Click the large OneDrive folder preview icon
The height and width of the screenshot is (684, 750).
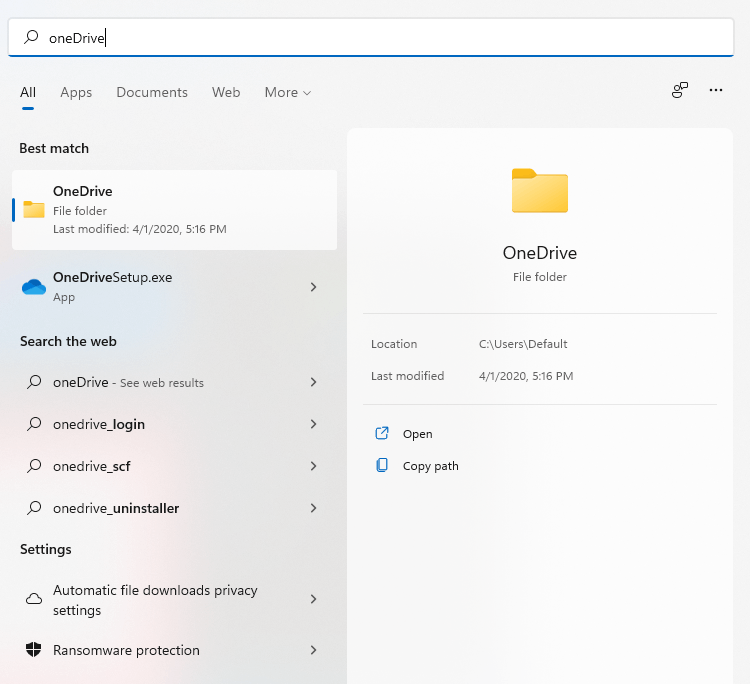(x=540, y=190)
